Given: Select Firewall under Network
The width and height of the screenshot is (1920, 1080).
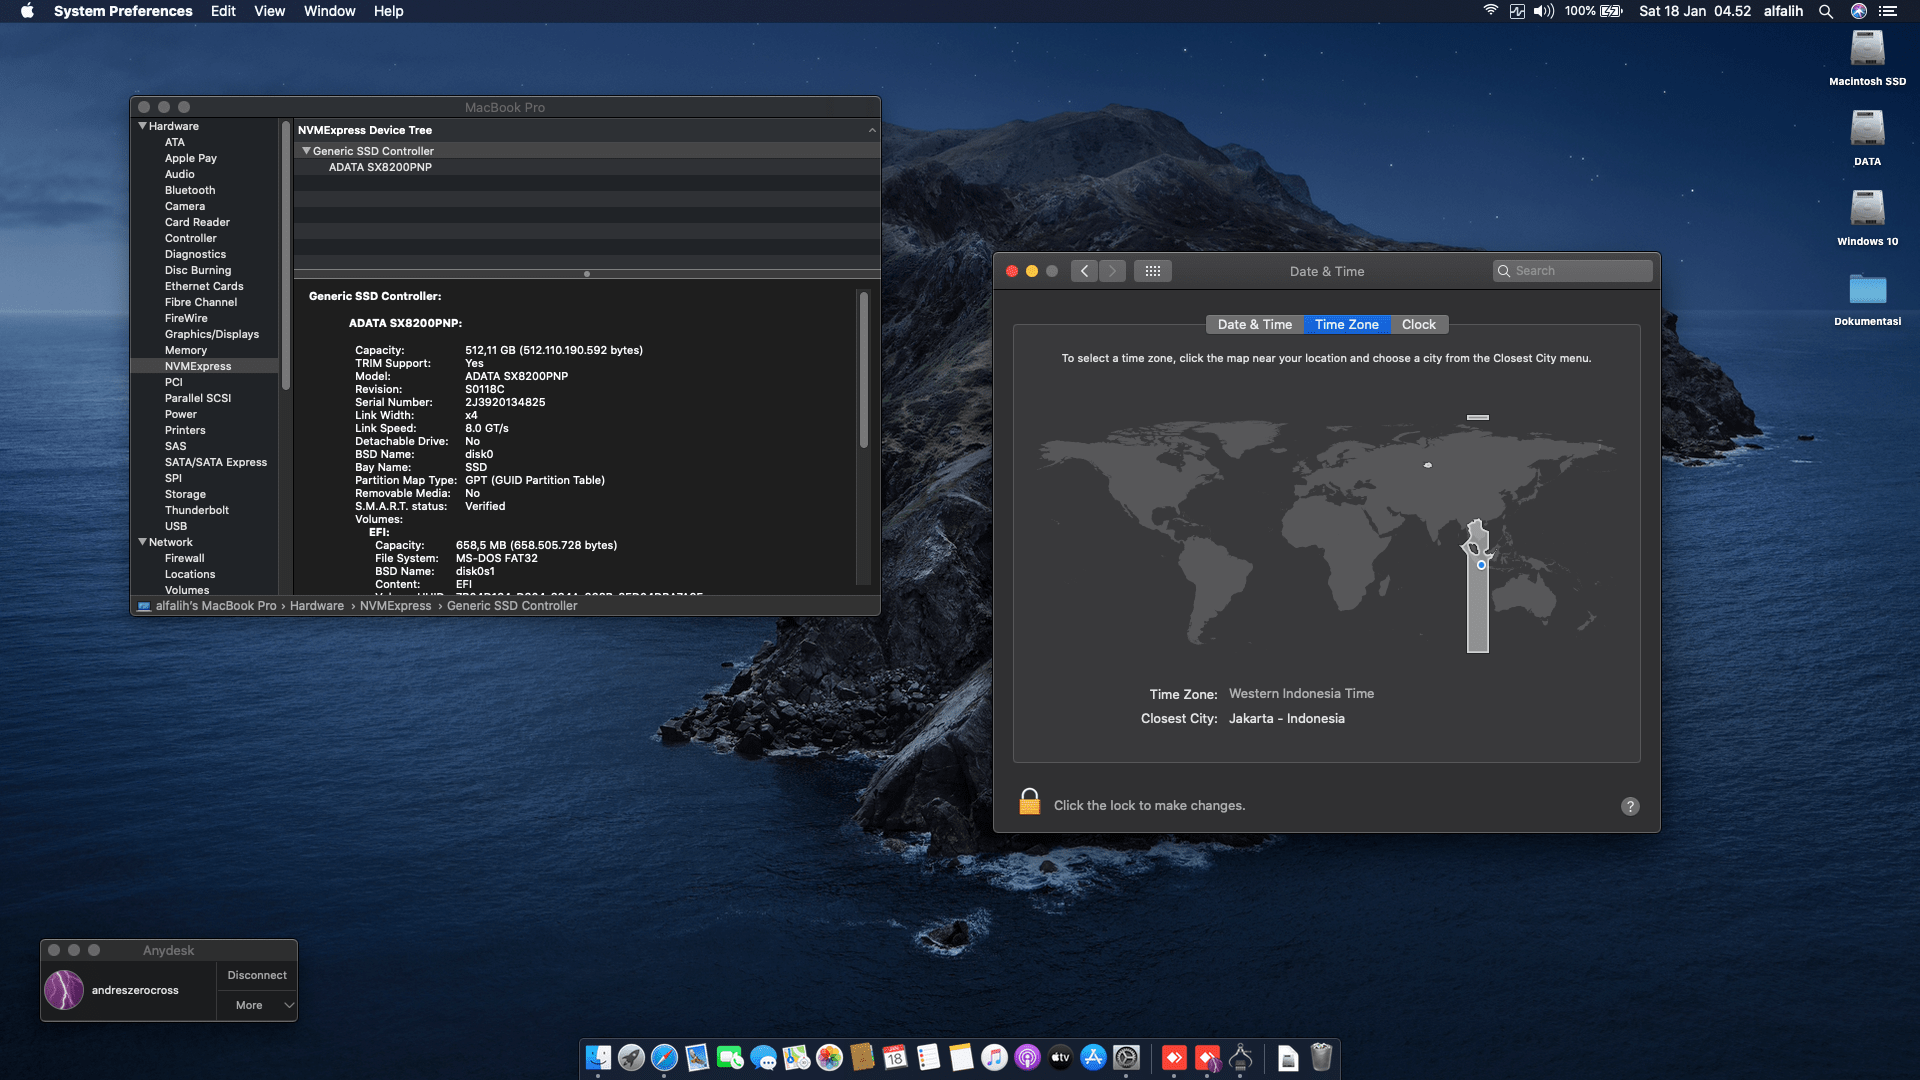Looking at the screenshot, I should [185, 558].
